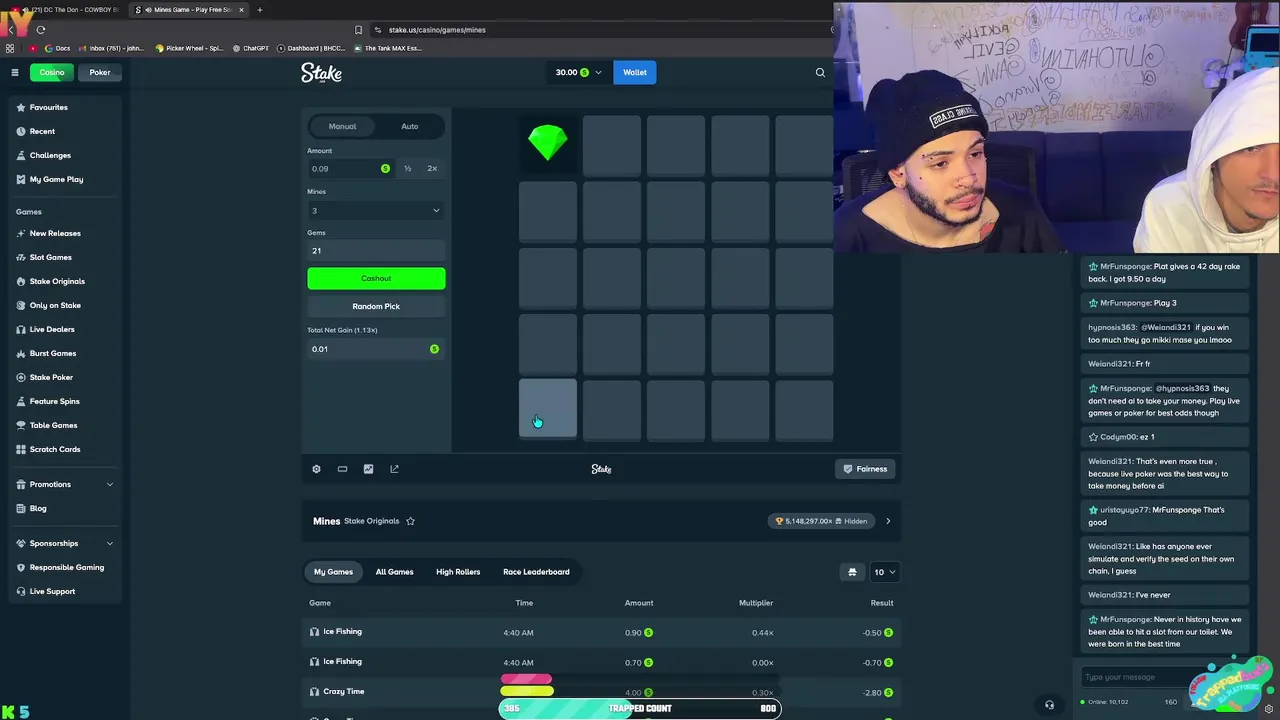Switch to the Casino tab
Image resolution: width=1280 pixels, height=720 pixels.
52,72
